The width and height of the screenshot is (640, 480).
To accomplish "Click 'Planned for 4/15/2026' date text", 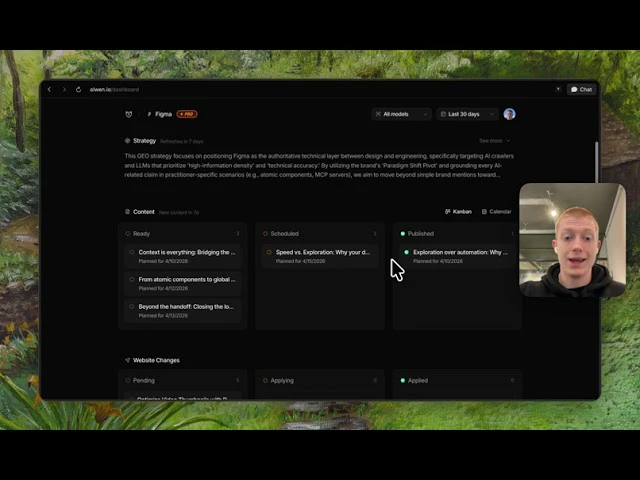I will point(300,261).
